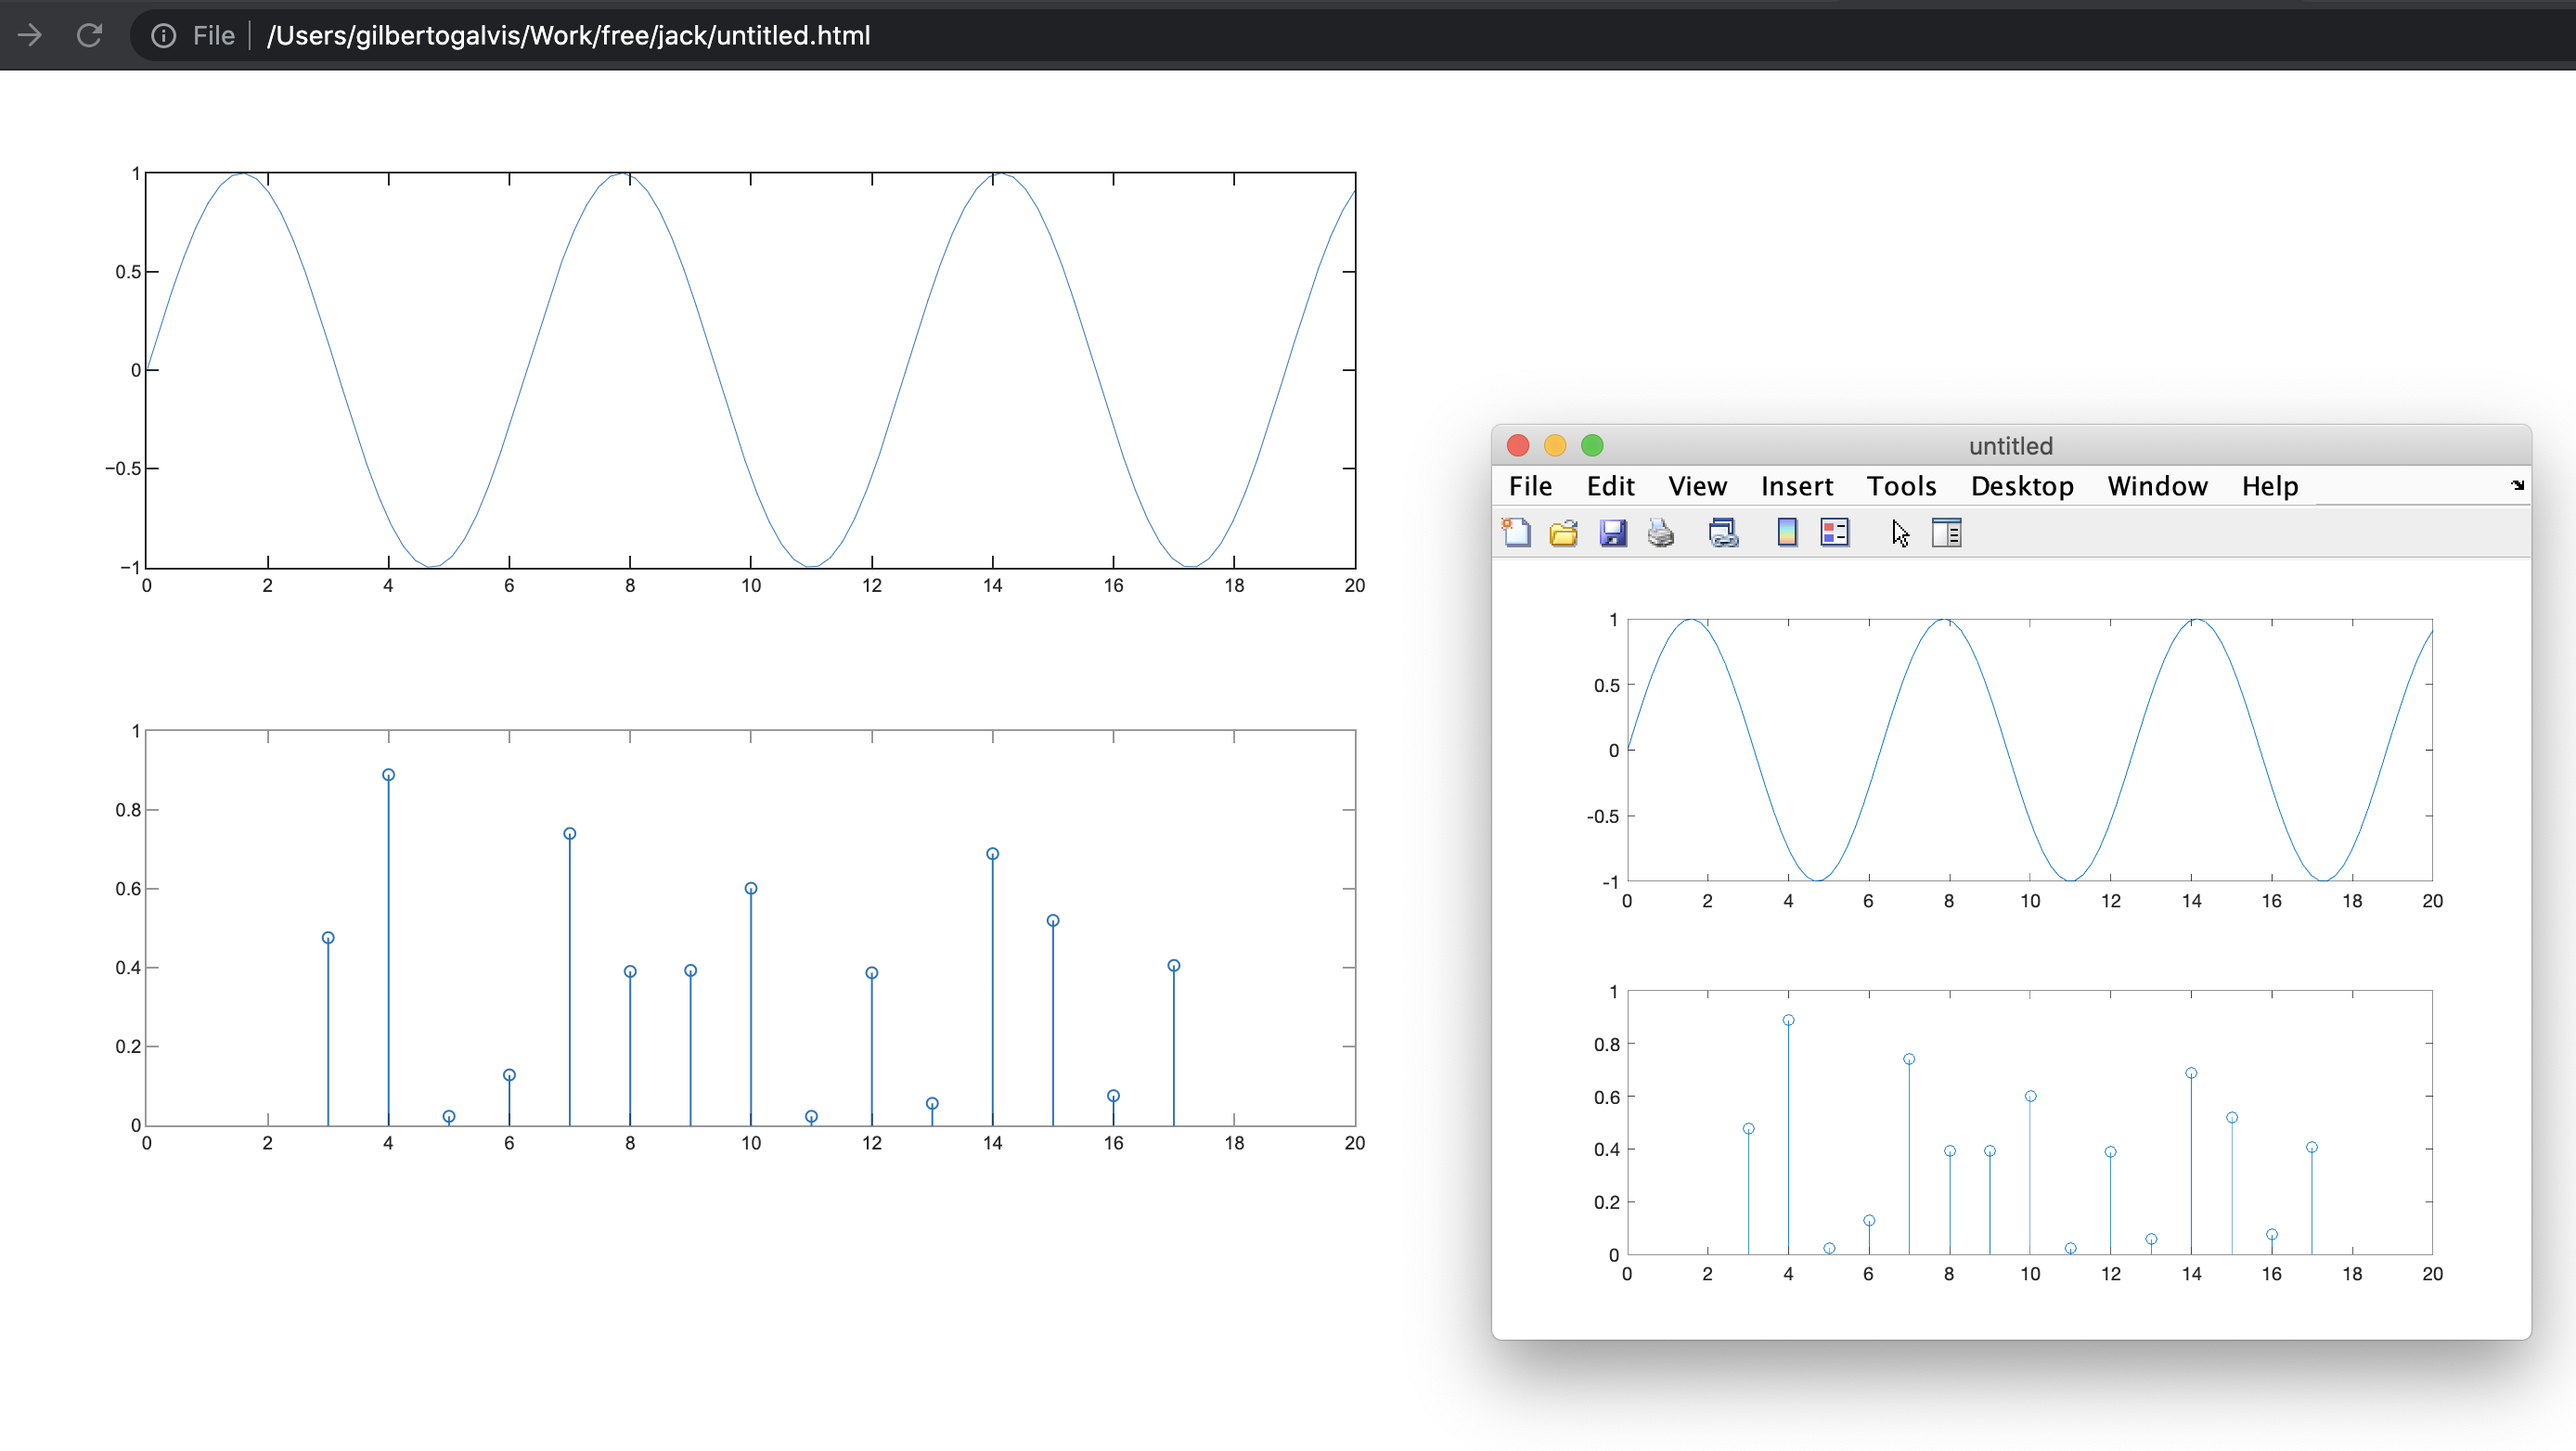Open the Tools menu
The image size is (2576, 1451).
click(1901, 486)
